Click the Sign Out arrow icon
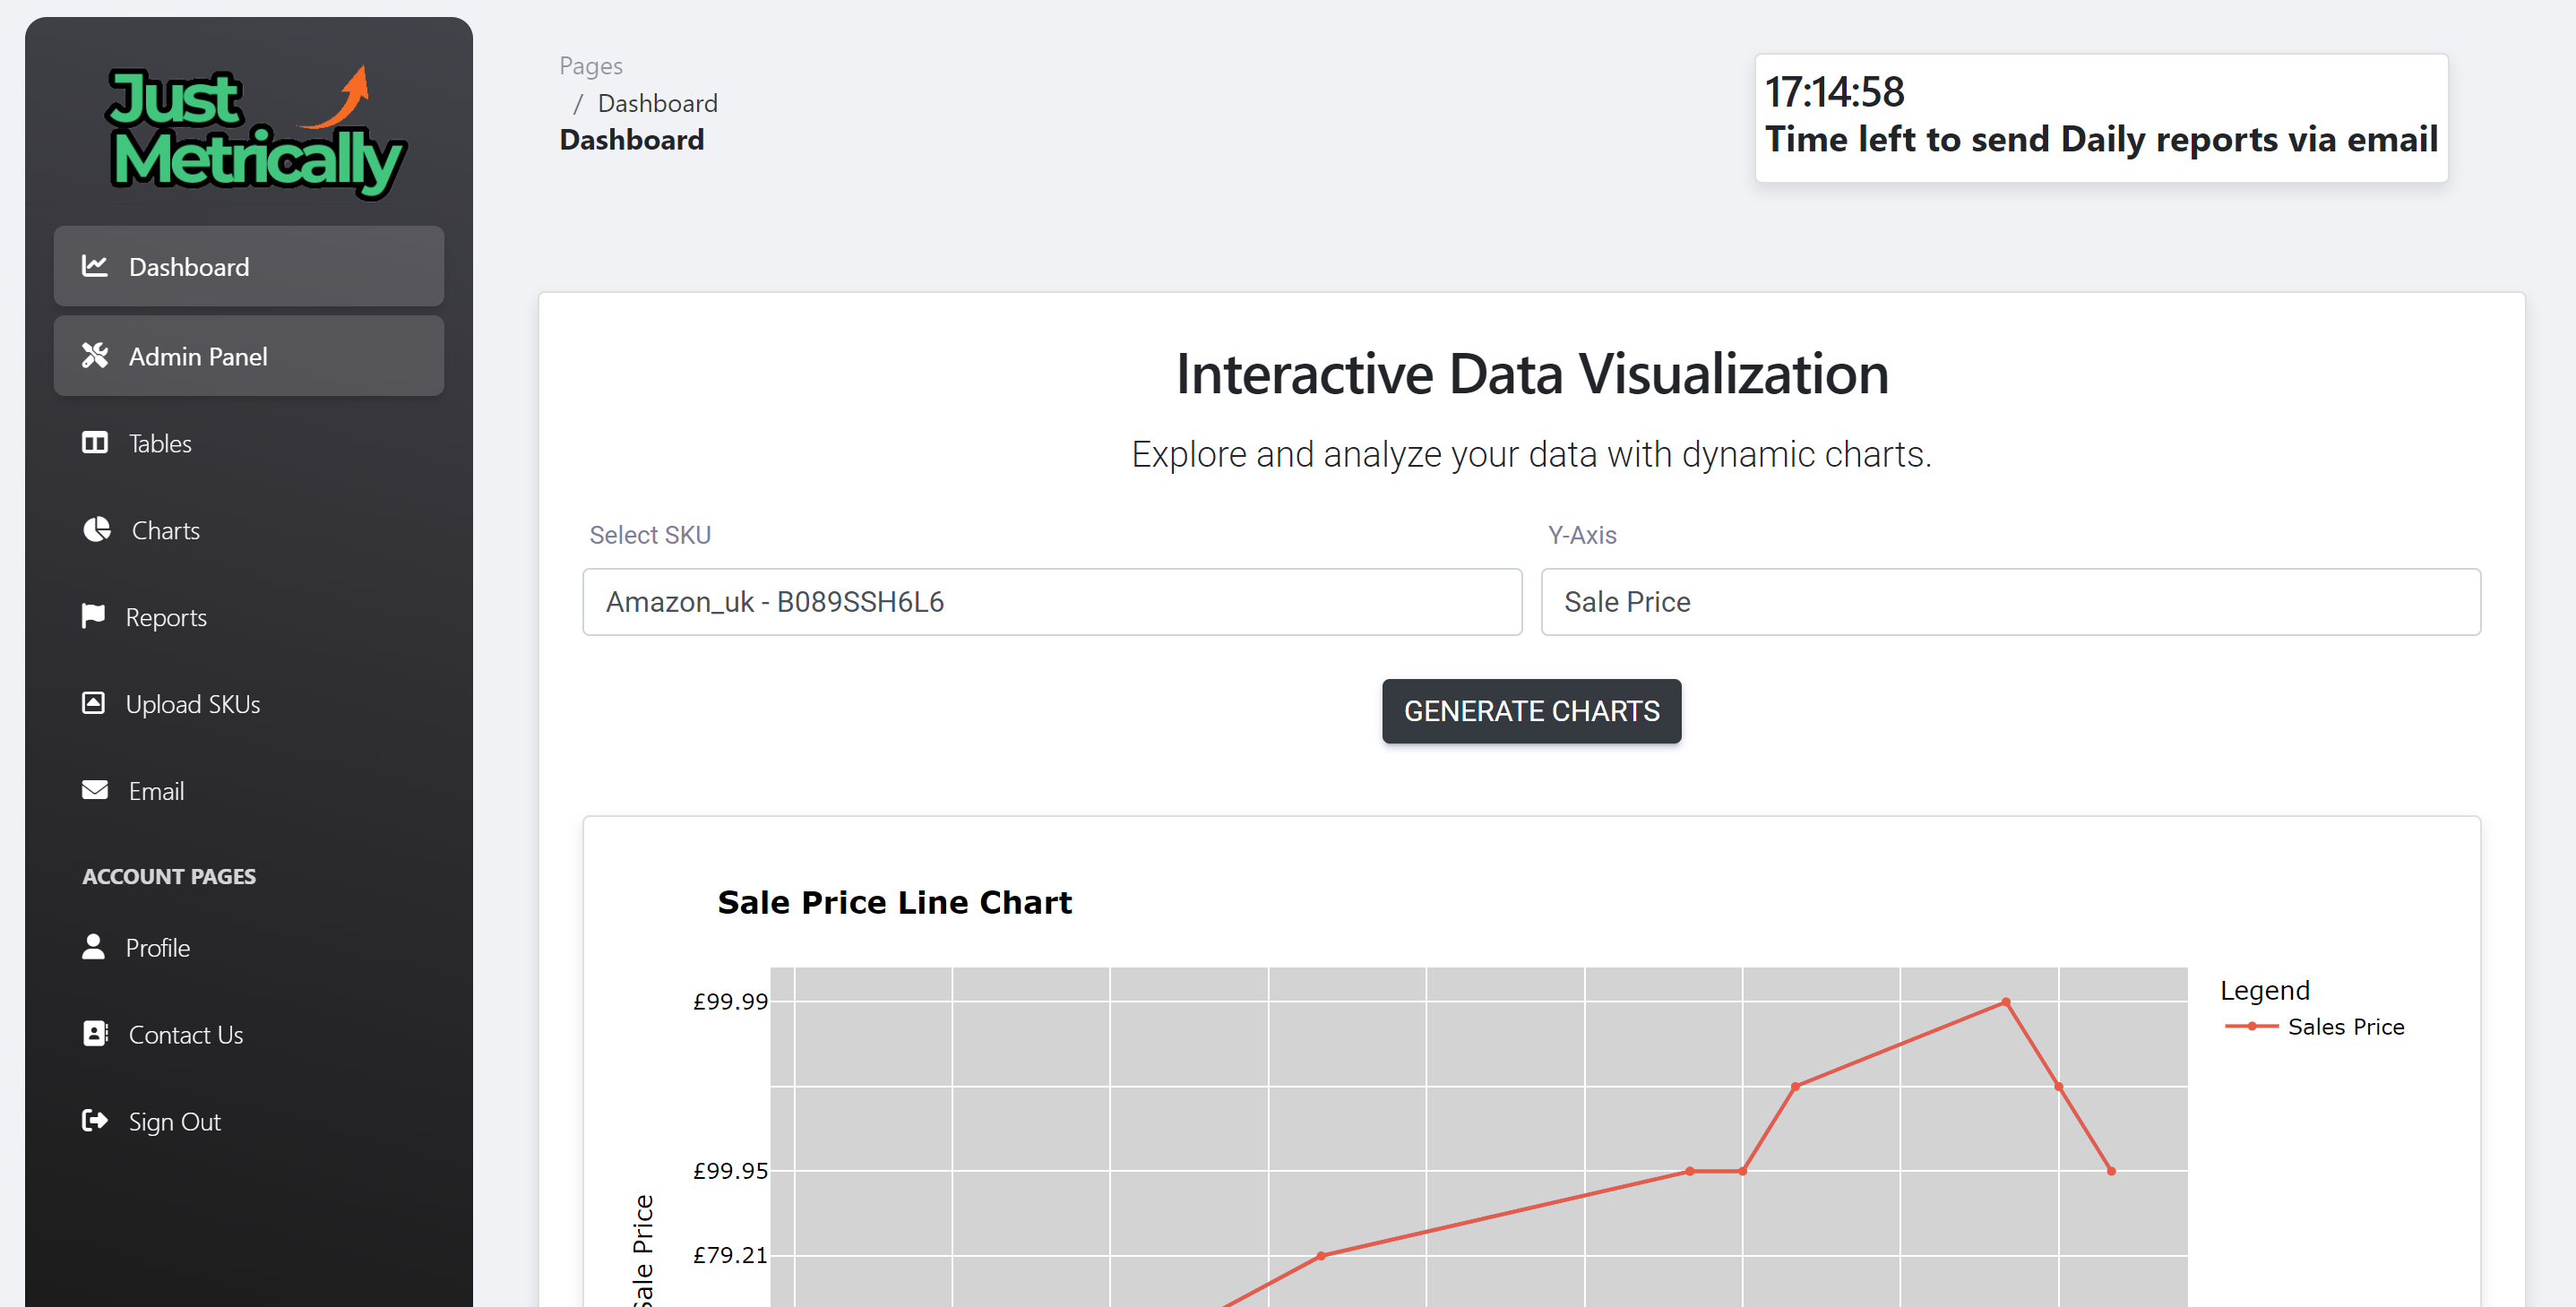The image size is (2576, 1307). pos(95,1120)
